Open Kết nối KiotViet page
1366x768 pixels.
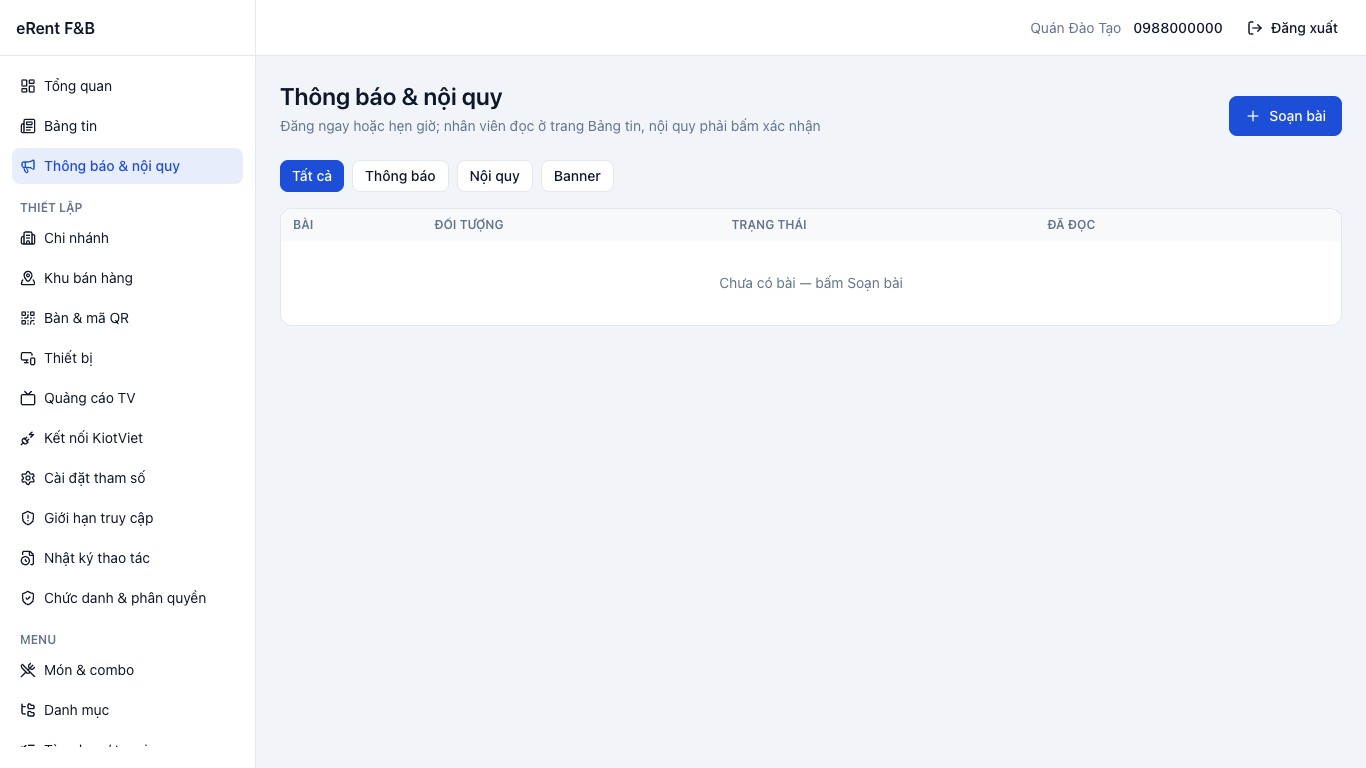click(127, 438)
